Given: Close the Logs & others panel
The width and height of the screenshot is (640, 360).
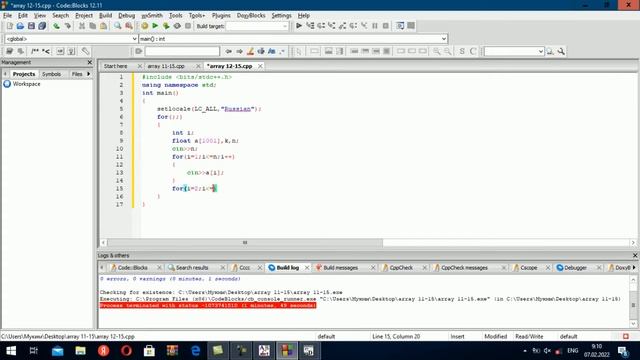Looking at the screenshot, I should point(635,255).
